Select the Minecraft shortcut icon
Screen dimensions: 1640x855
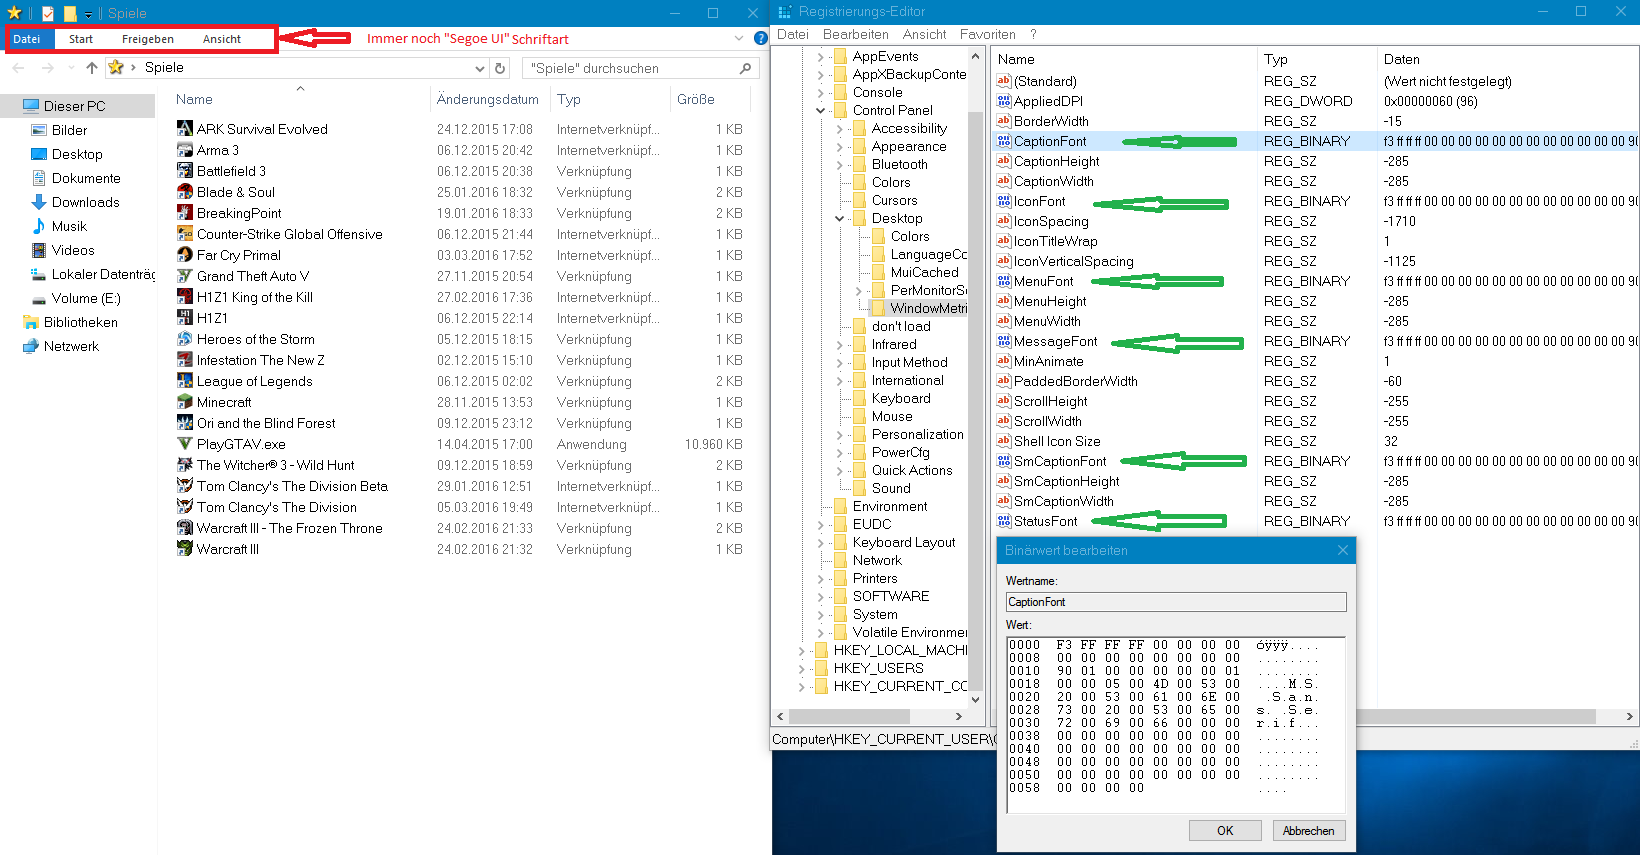[x=185, y=401]
